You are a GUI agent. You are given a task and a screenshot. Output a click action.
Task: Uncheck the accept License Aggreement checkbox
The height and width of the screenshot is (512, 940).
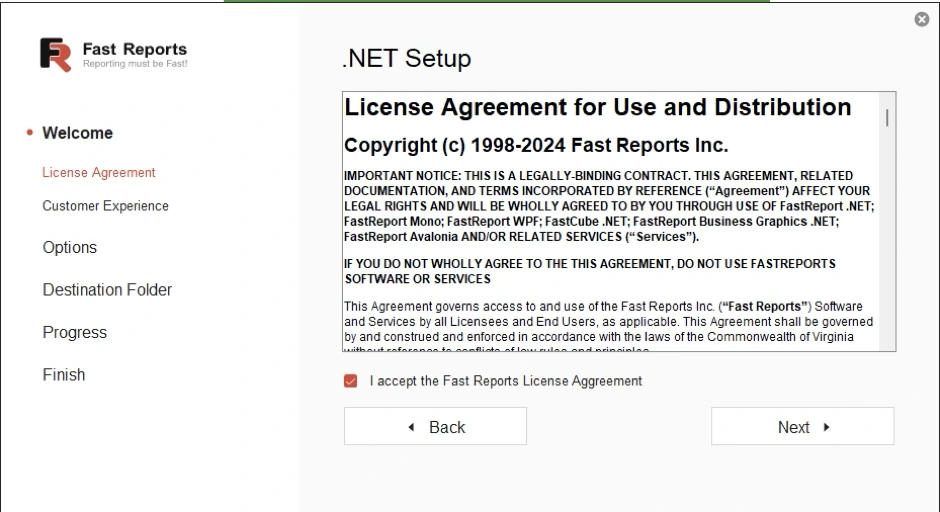351,381
